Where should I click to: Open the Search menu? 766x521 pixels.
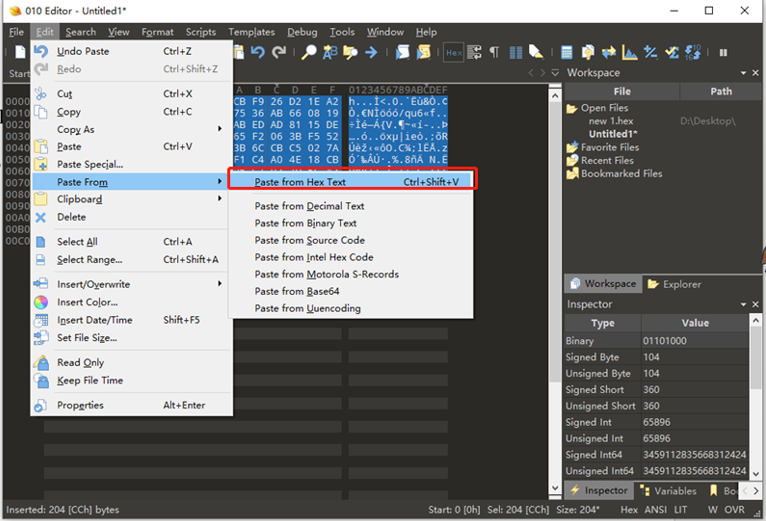coord(81,32)
